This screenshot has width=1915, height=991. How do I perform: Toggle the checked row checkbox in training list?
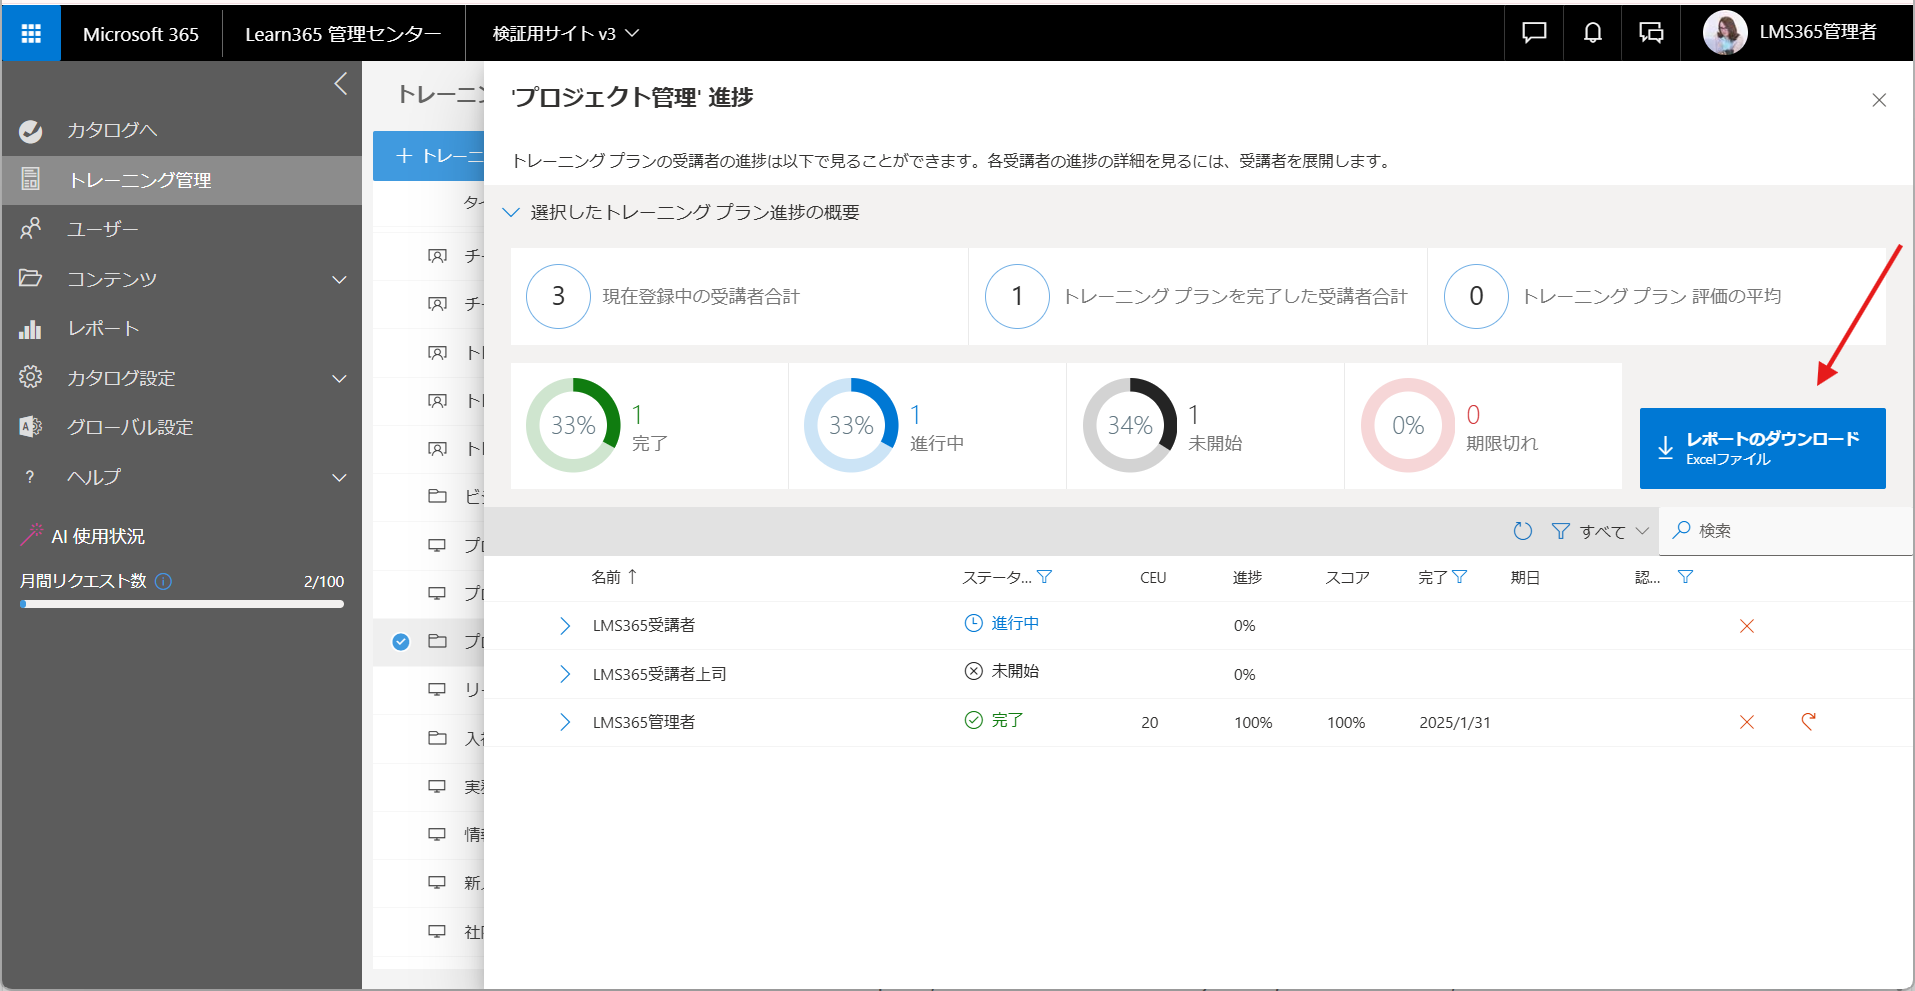point(401,642)
